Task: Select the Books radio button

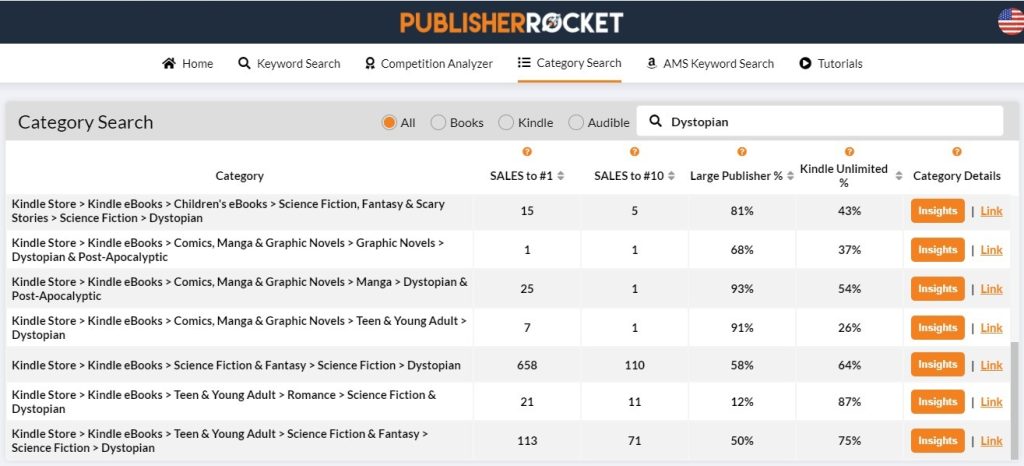Action: point(438,122)
